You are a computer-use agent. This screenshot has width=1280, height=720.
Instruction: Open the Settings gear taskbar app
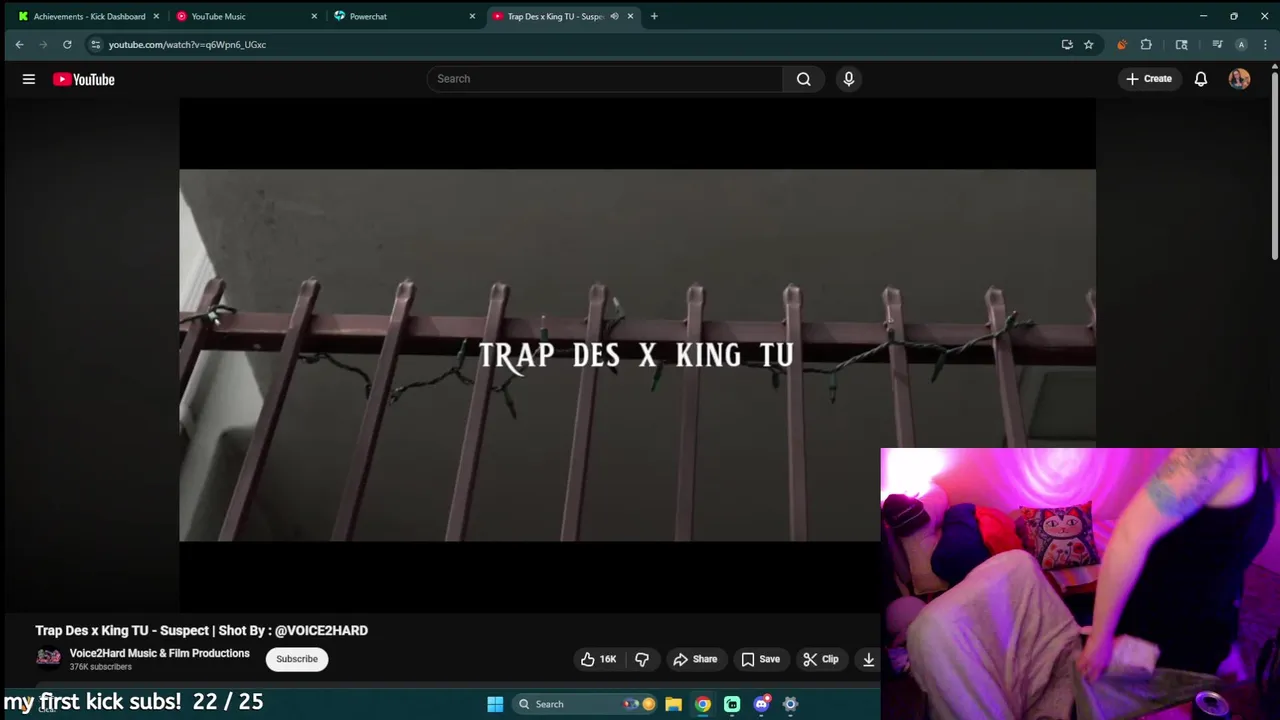pyautogui.click(x=790, y=704)
